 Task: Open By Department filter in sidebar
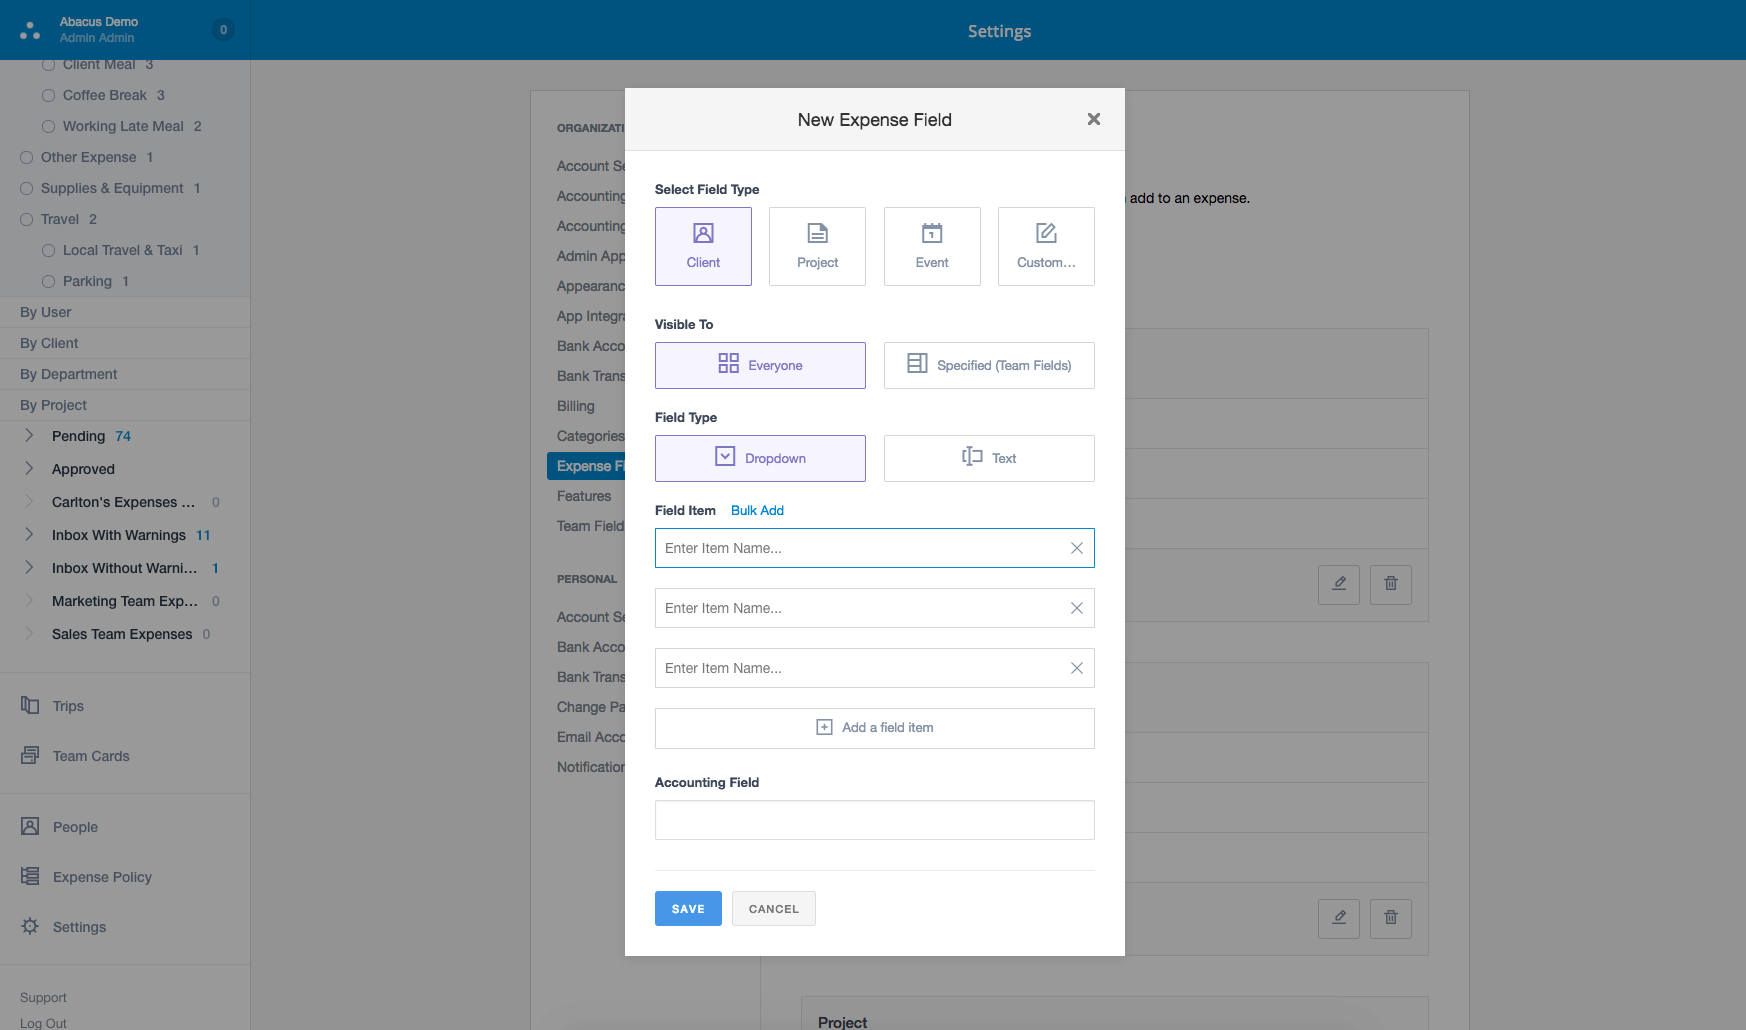pyautogui.click(x=69, y=374)
